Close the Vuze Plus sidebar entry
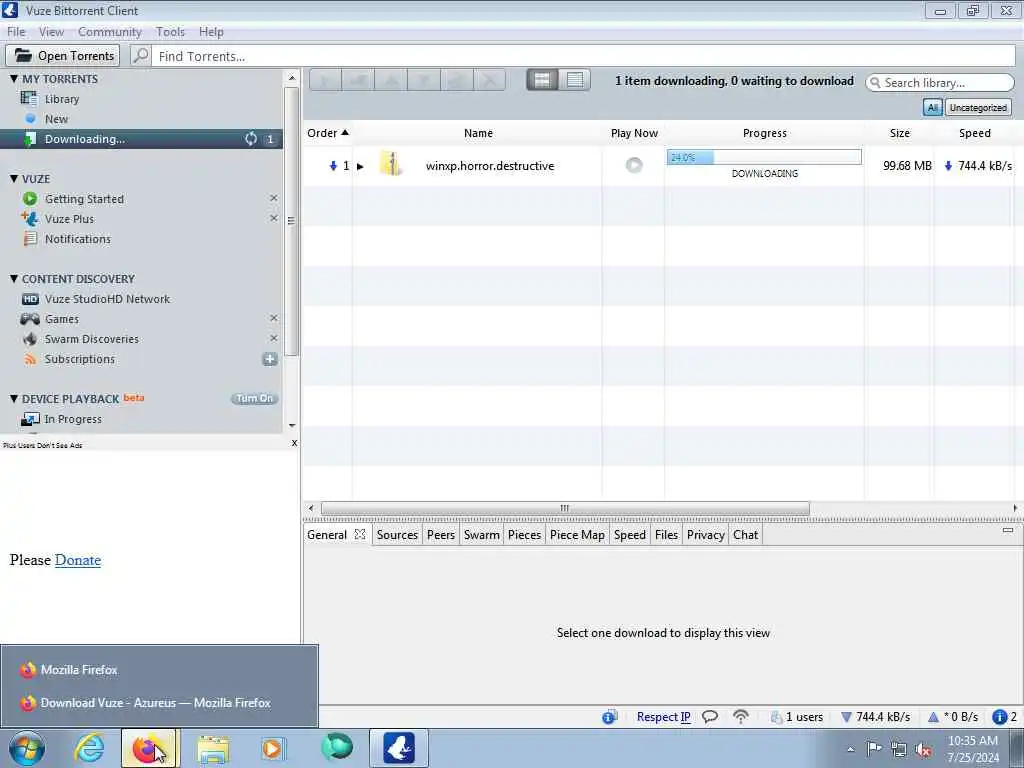1024x768 pixels. (274, 218)
